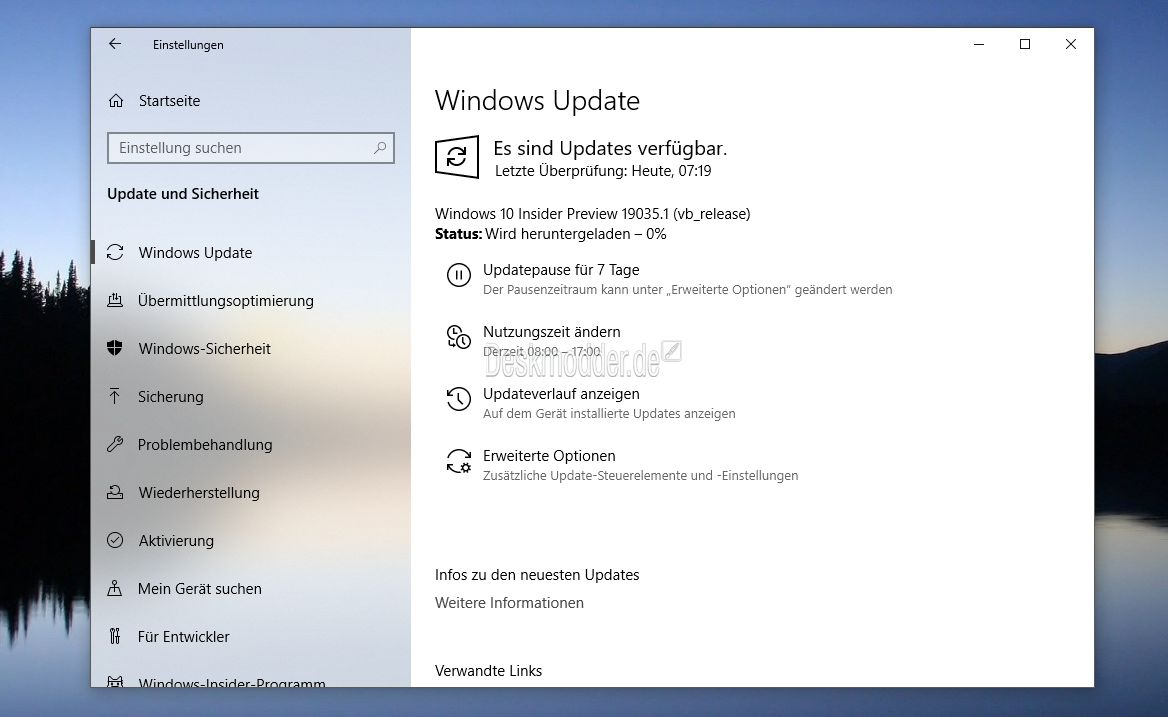Screen dimensions: 1168x717
Task: Click the pause icon for Updatepause
Action: pos(459,275)
